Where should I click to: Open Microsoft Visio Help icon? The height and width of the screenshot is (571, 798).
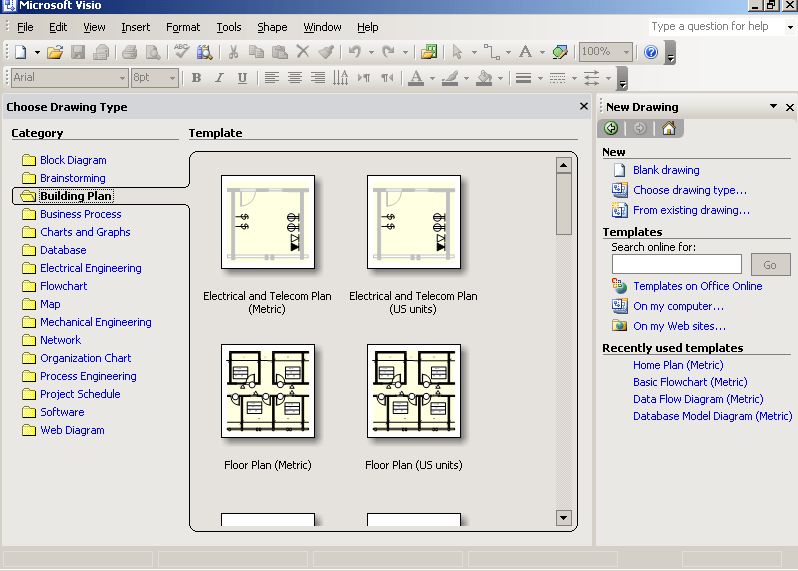tap(651, 52)
